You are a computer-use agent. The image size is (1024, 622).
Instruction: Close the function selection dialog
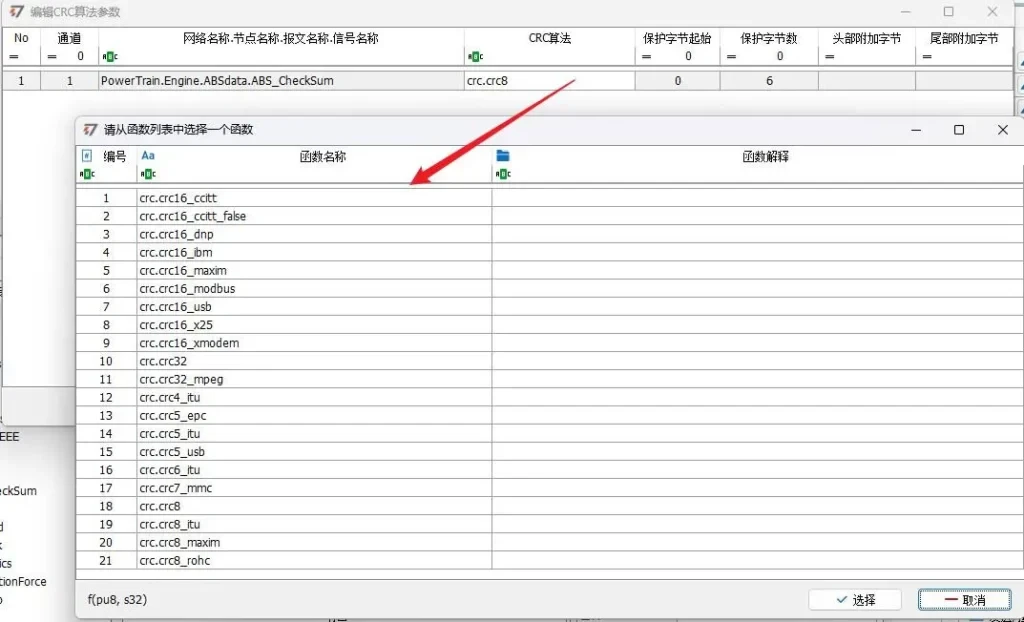[x=1002, y=130]
